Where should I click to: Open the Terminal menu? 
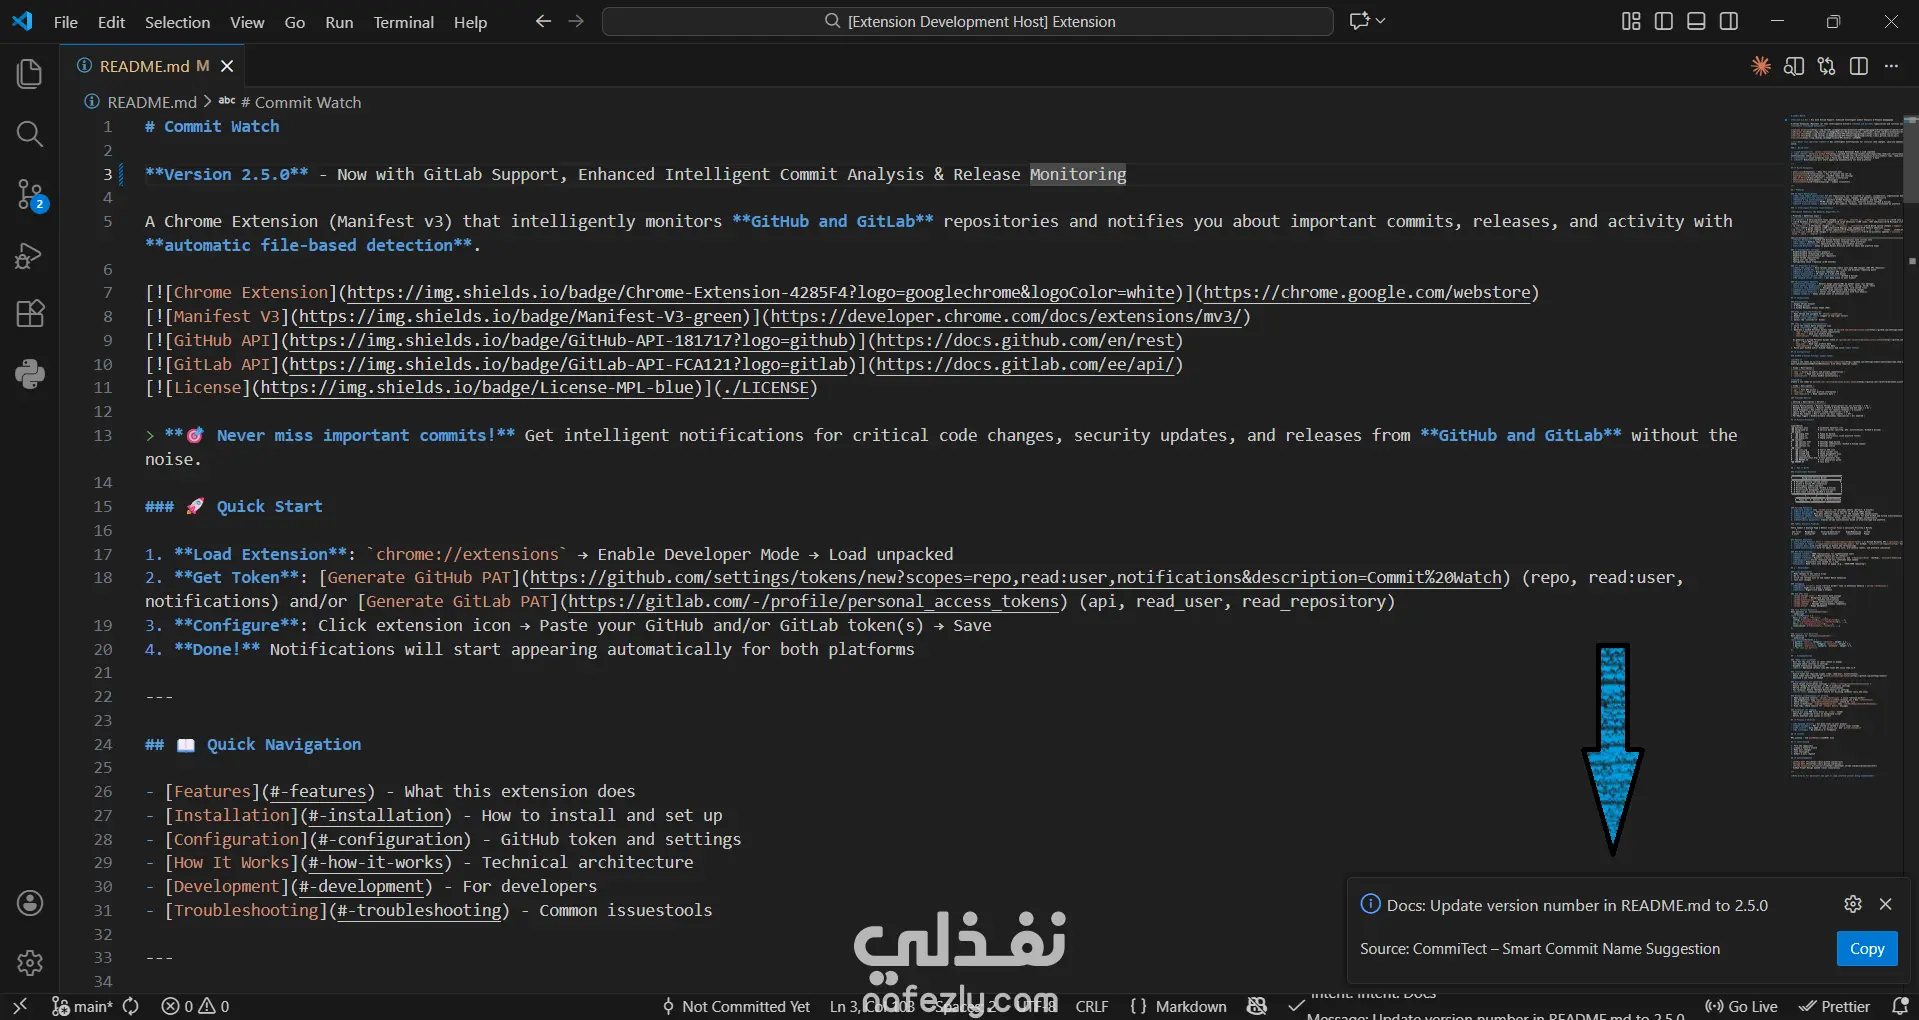tap(403, 22)
